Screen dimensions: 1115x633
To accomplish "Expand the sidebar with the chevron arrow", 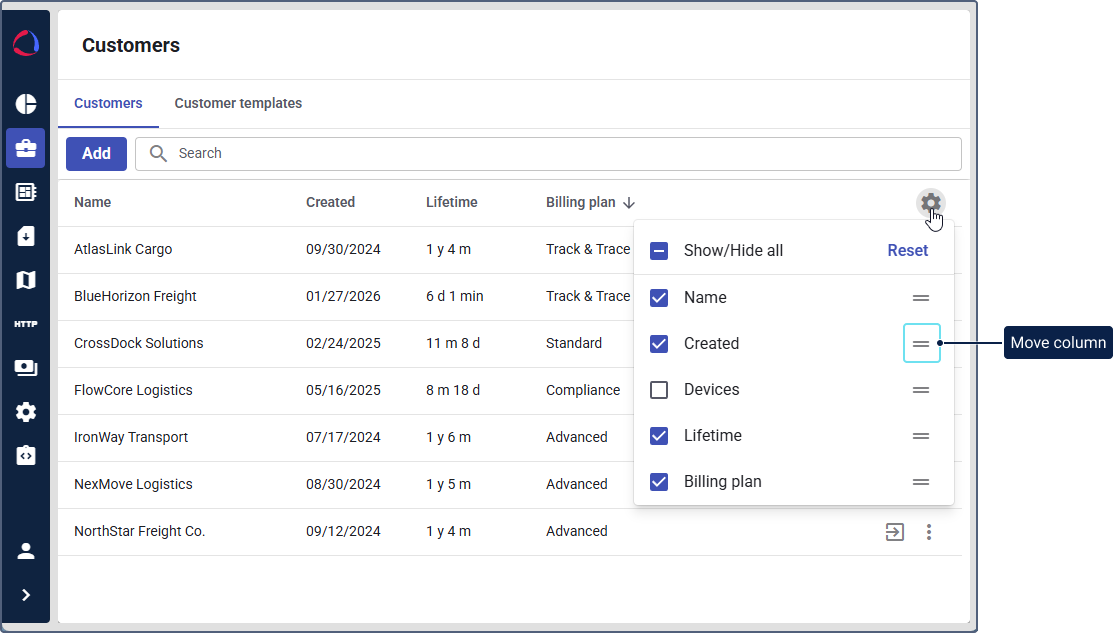I will (26, 595).
